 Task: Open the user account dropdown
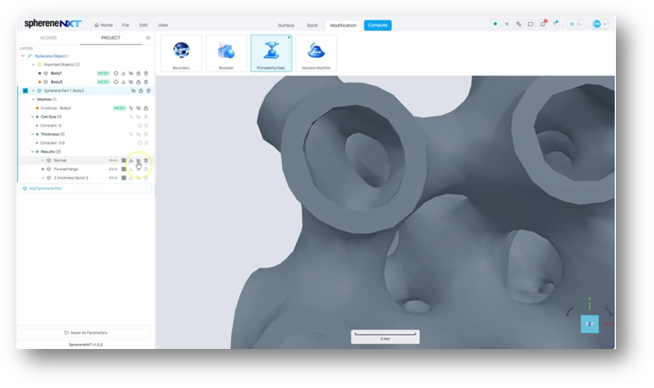click(x=600, y=24)
